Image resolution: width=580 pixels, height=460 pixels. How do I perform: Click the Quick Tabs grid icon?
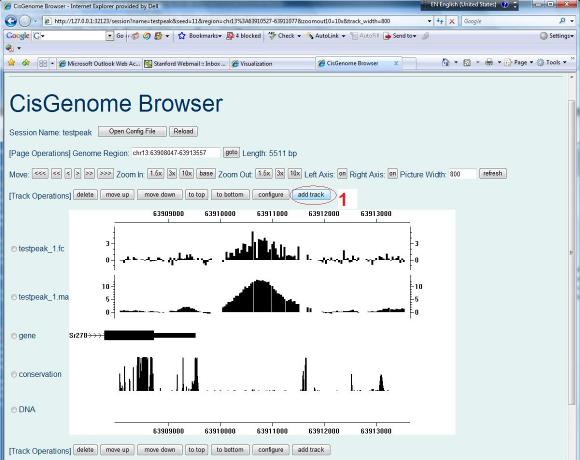click(x=43, y=64)
